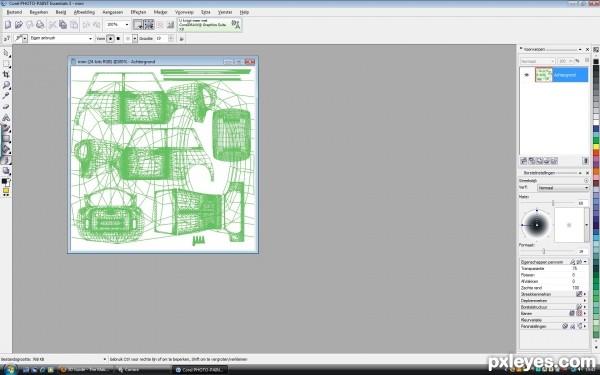Select the Paint brush tool
600x375 pixels.
point(6,160)
